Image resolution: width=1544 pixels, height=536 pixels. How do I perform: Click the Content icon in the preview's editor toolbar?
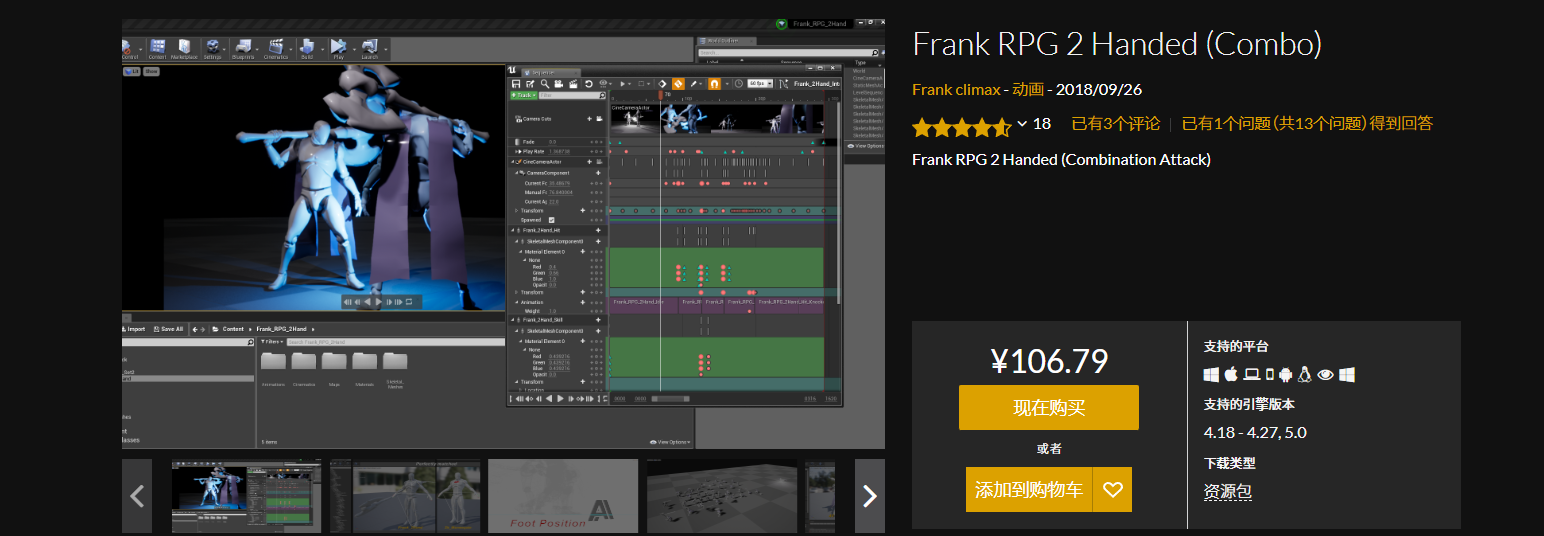157,48
